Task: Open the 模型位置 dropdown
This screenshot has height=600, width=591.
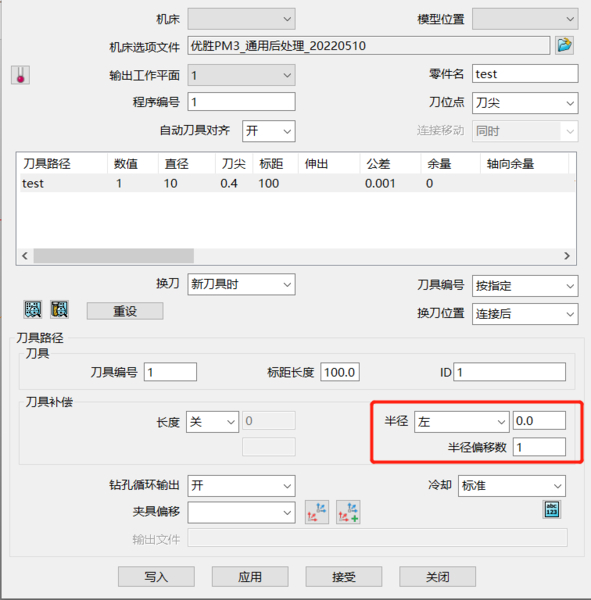Action: coord(525,19)
